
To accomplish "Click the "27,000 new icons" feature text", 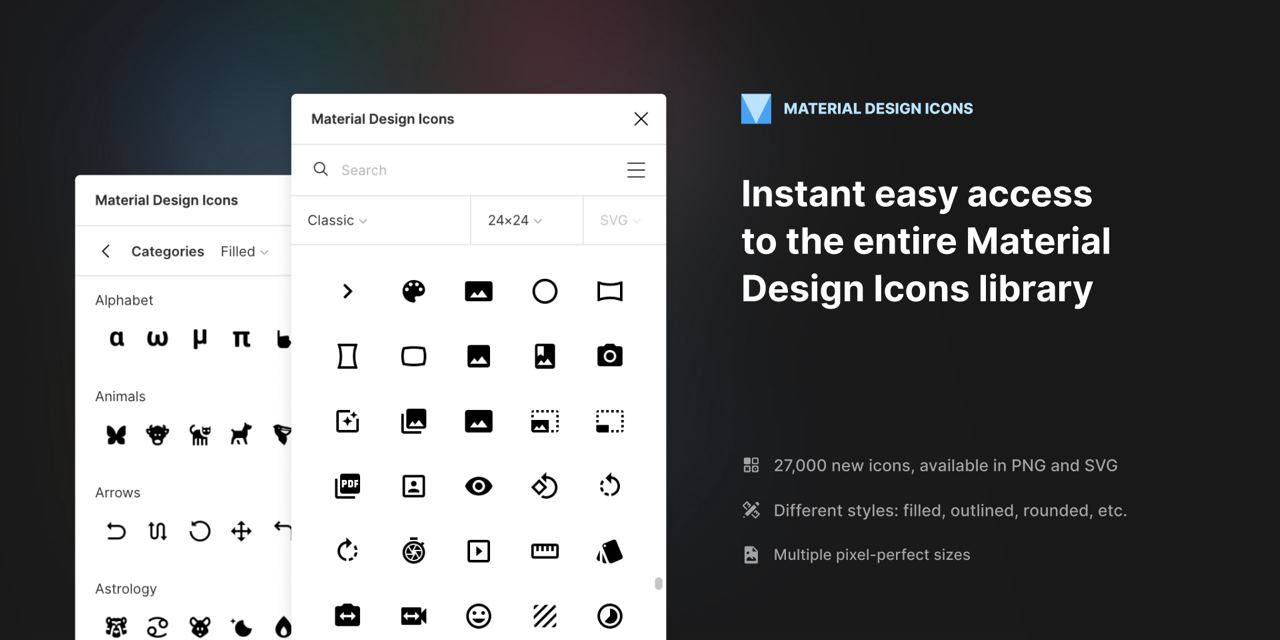I will pos(945,465).
